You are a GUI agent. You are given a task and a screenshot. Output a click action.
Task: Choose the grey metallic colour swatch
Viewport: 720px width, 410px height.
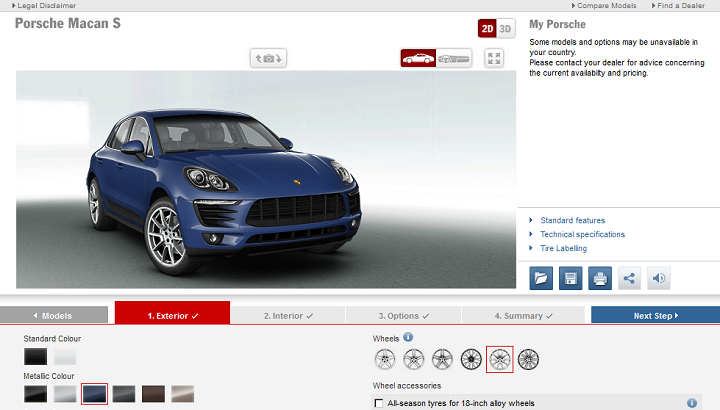pyautogui.click(x=124, y=394)
